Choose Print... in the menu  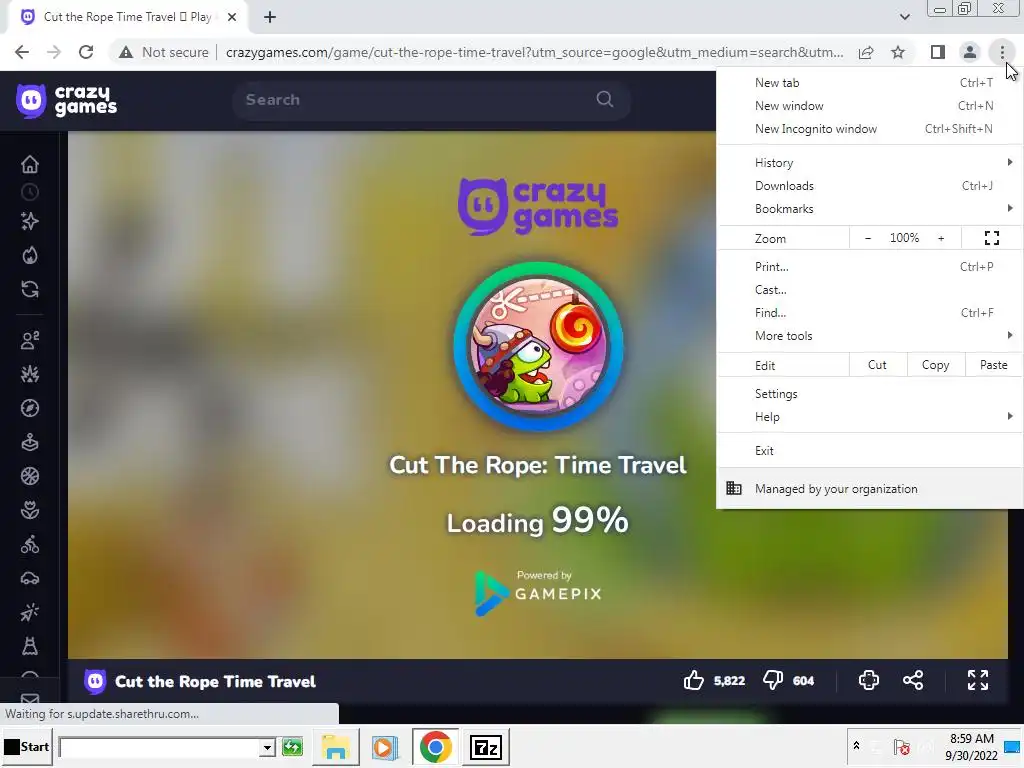tap(871, 267)
